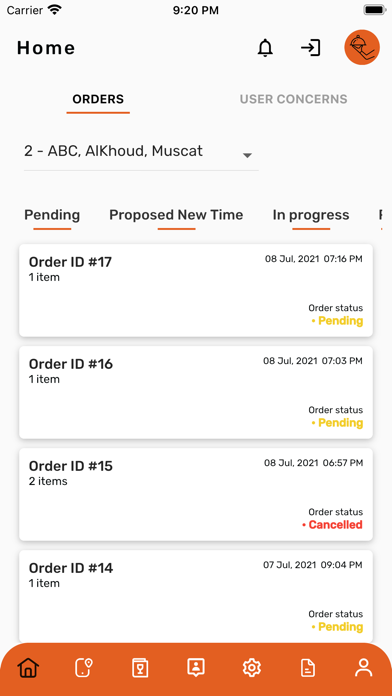392x696 pixels.
Task: Open the notifications bell icon
Action: pos(265,48)
